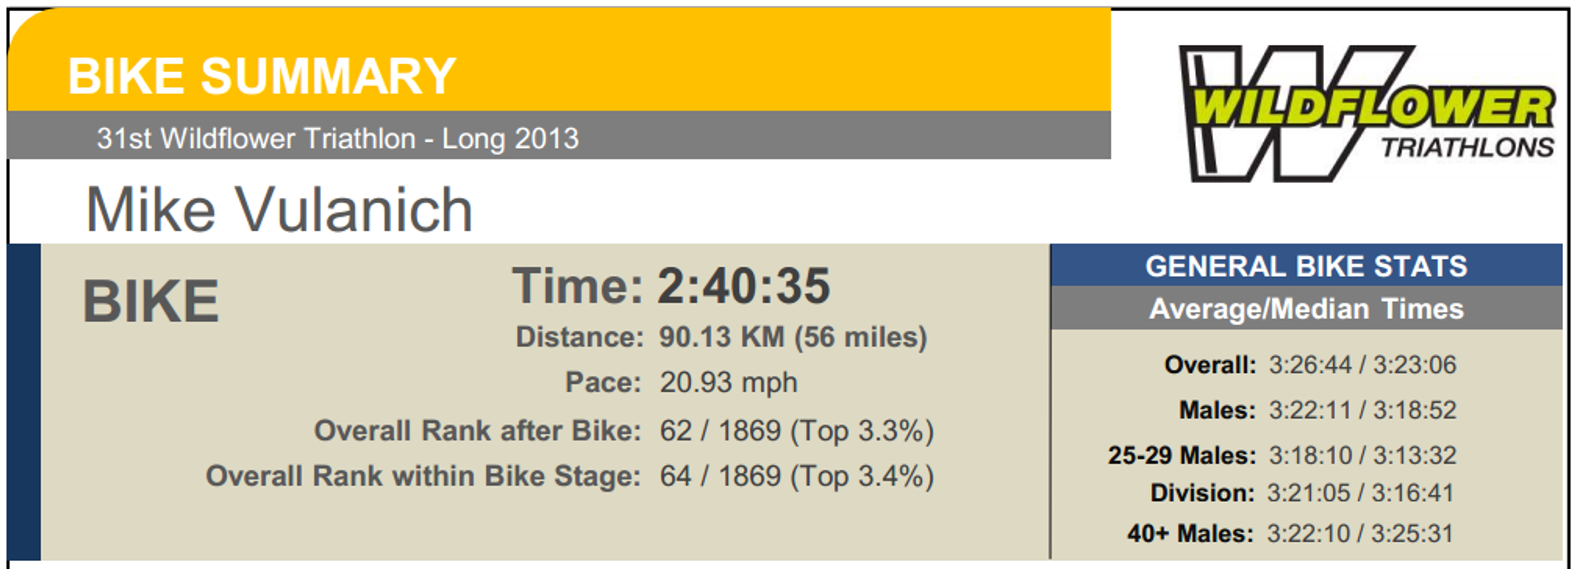Click the Pace label

603,382
